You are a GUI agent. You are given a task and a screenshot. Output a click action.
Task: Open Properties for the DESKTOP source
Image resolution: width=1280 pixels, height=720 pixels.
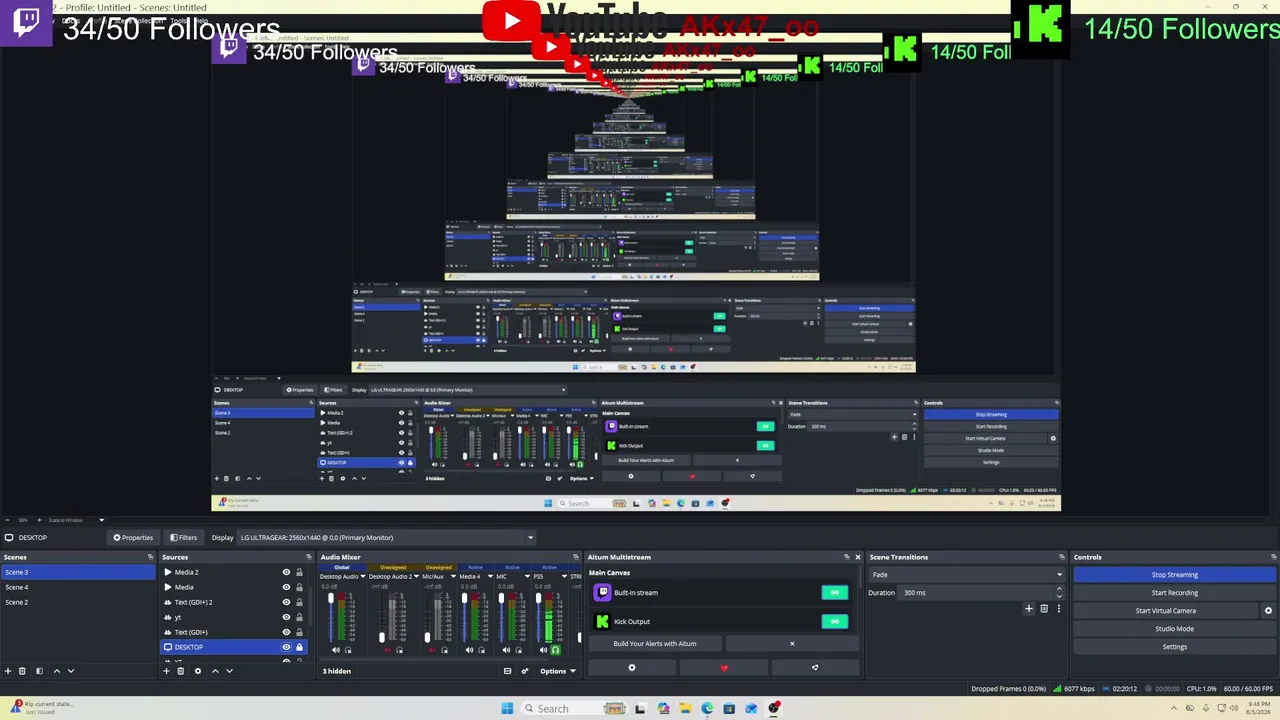[133, 538]
